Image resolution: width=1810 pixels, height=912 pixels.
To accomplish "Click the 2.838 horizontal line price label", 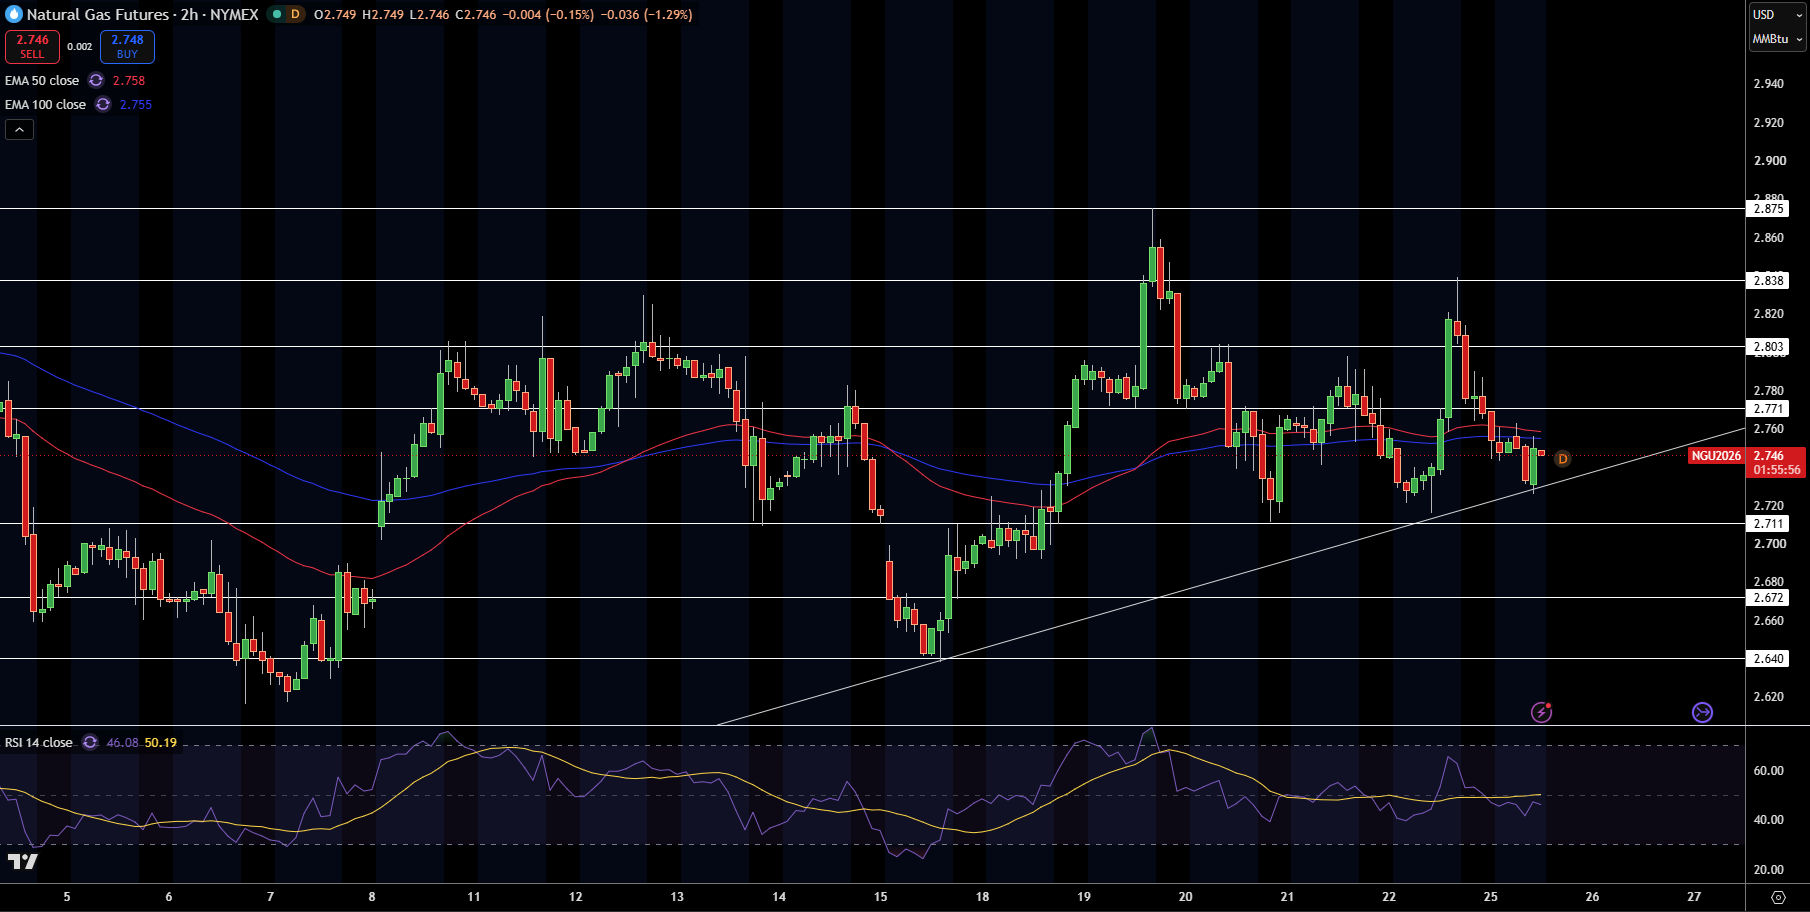I will (x=1768, y=281).
